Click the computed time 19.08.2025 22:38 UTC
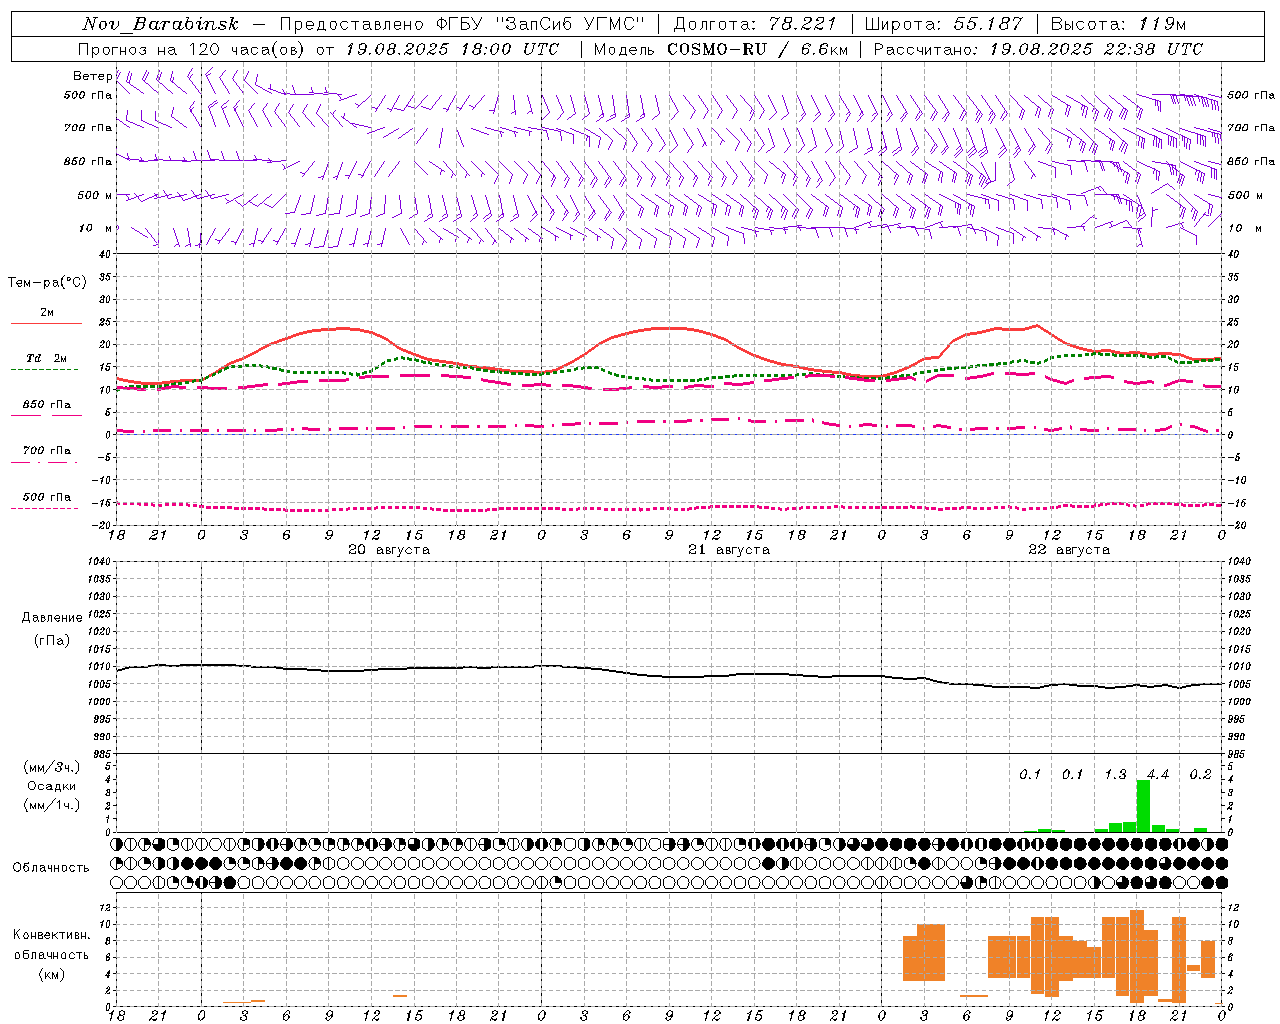Viewport: 1280px width, 1024px height. pos(1096,49)
